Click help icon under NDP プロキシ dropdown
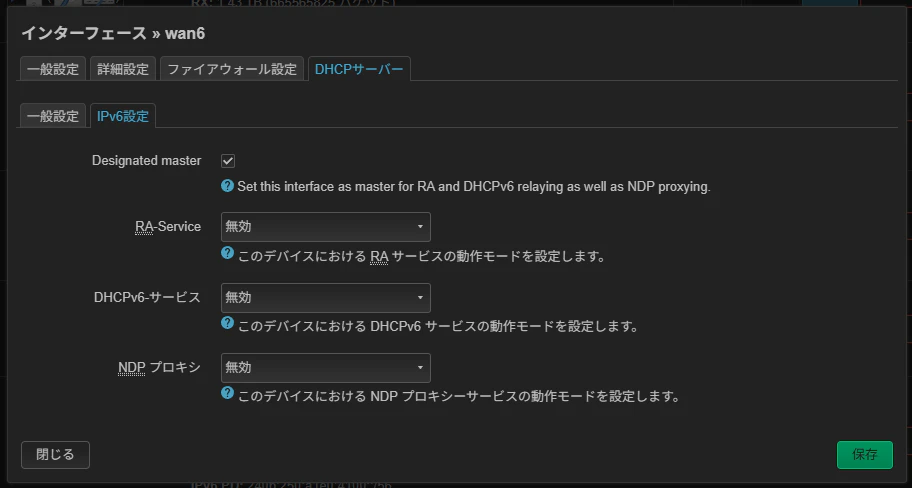Viewport: 912px width, 488px height. click(227, 393)
